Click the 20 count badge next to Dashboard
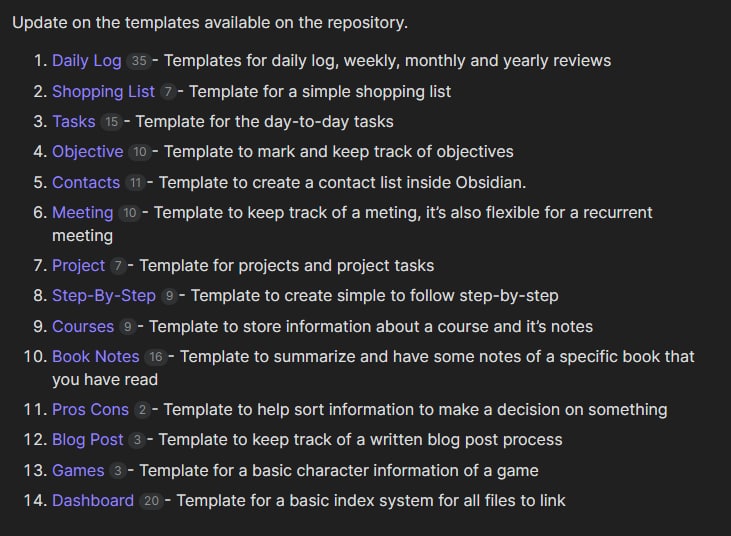 tap(151, 502)
